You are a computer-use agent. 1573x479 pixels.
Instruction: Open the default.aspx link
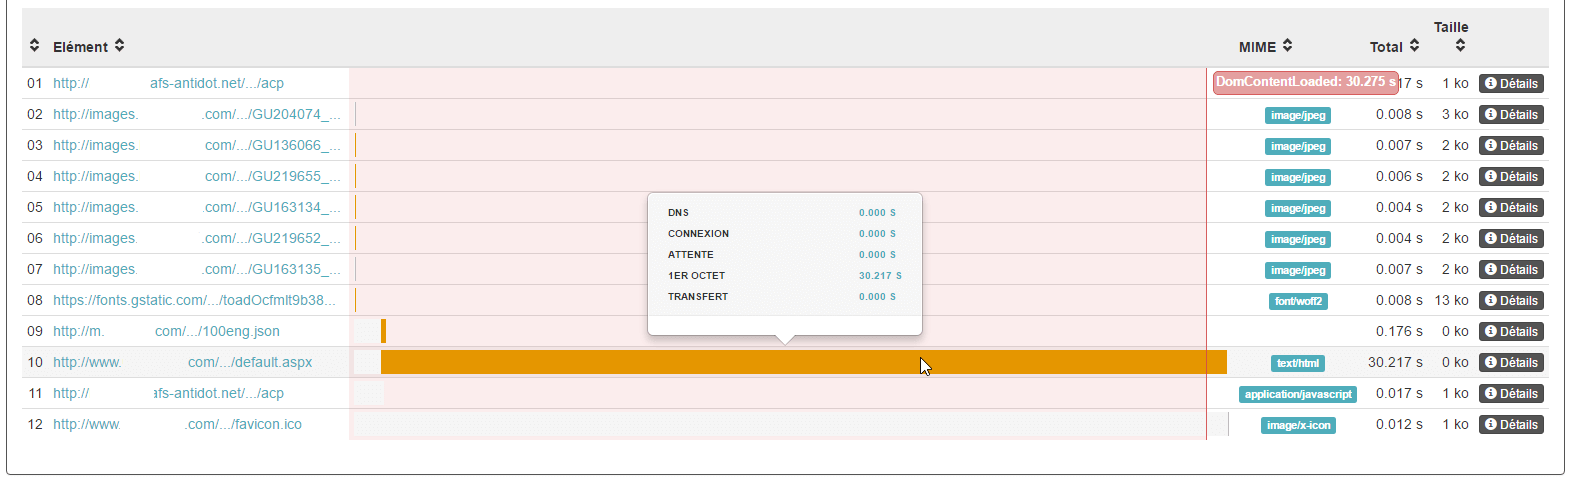tap(182, 362)
